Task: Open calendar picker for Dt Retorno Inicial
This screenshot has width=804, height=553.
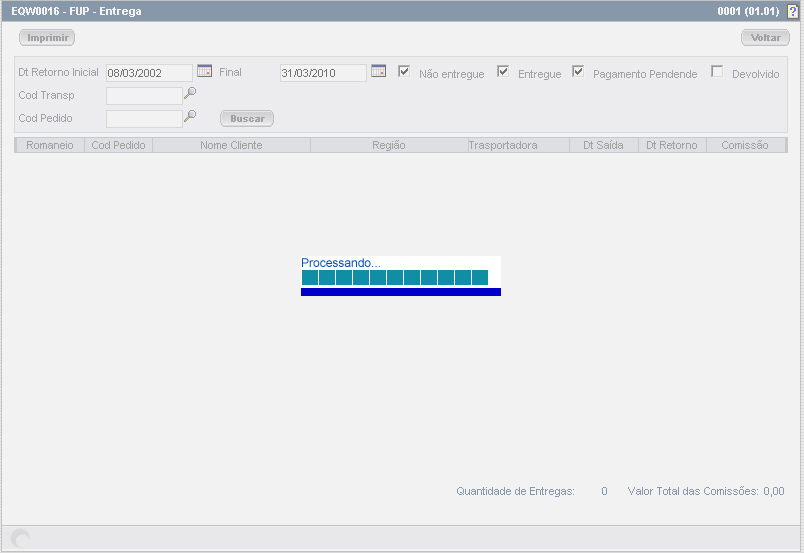Action: pyautogui.click(x=204, y=71)
